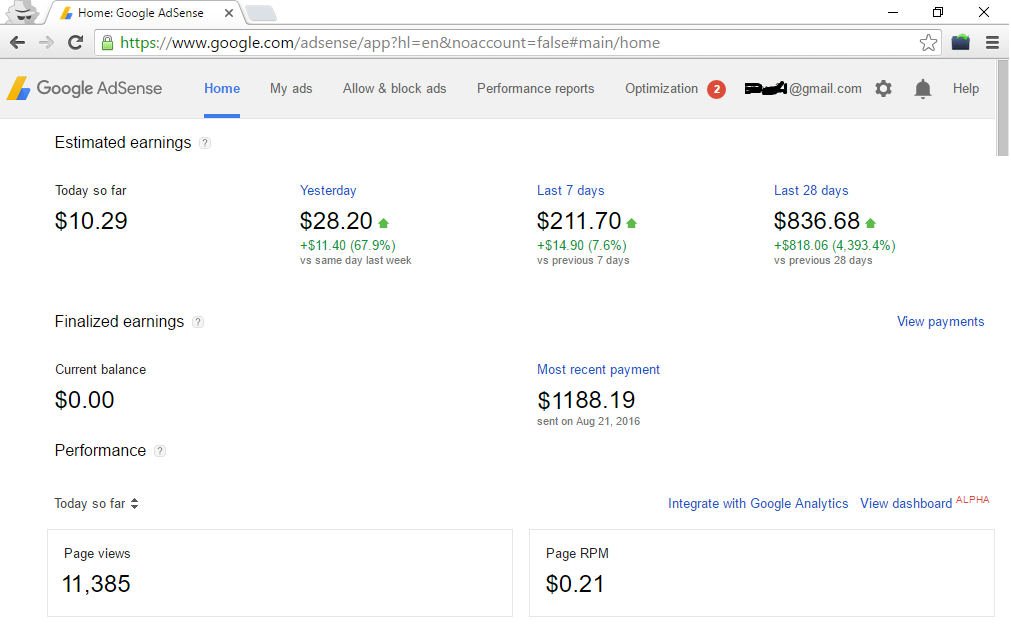
Task: Open the Chrome hamburger menu
Action: pos(992,43)
